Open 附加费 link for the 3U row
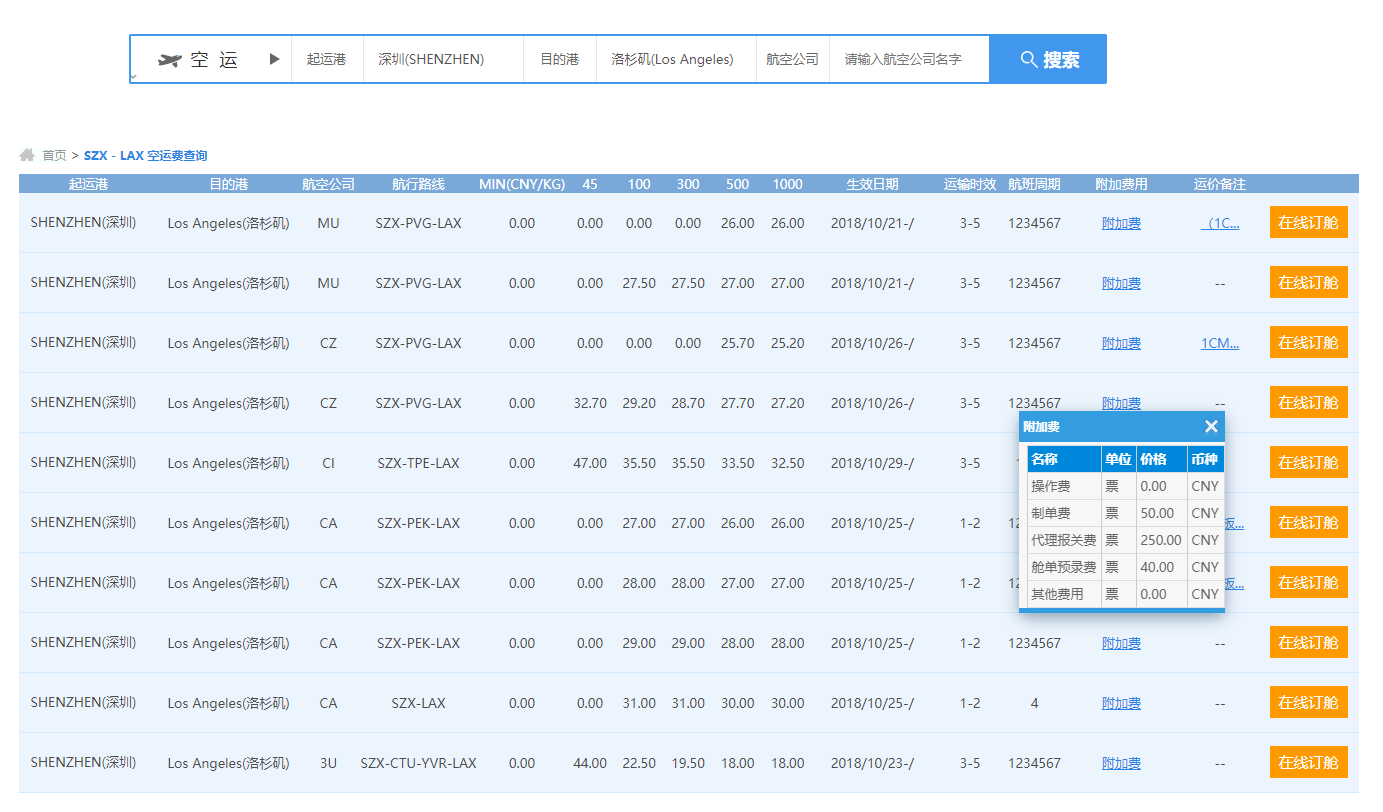 click(x=1121, y=763)
